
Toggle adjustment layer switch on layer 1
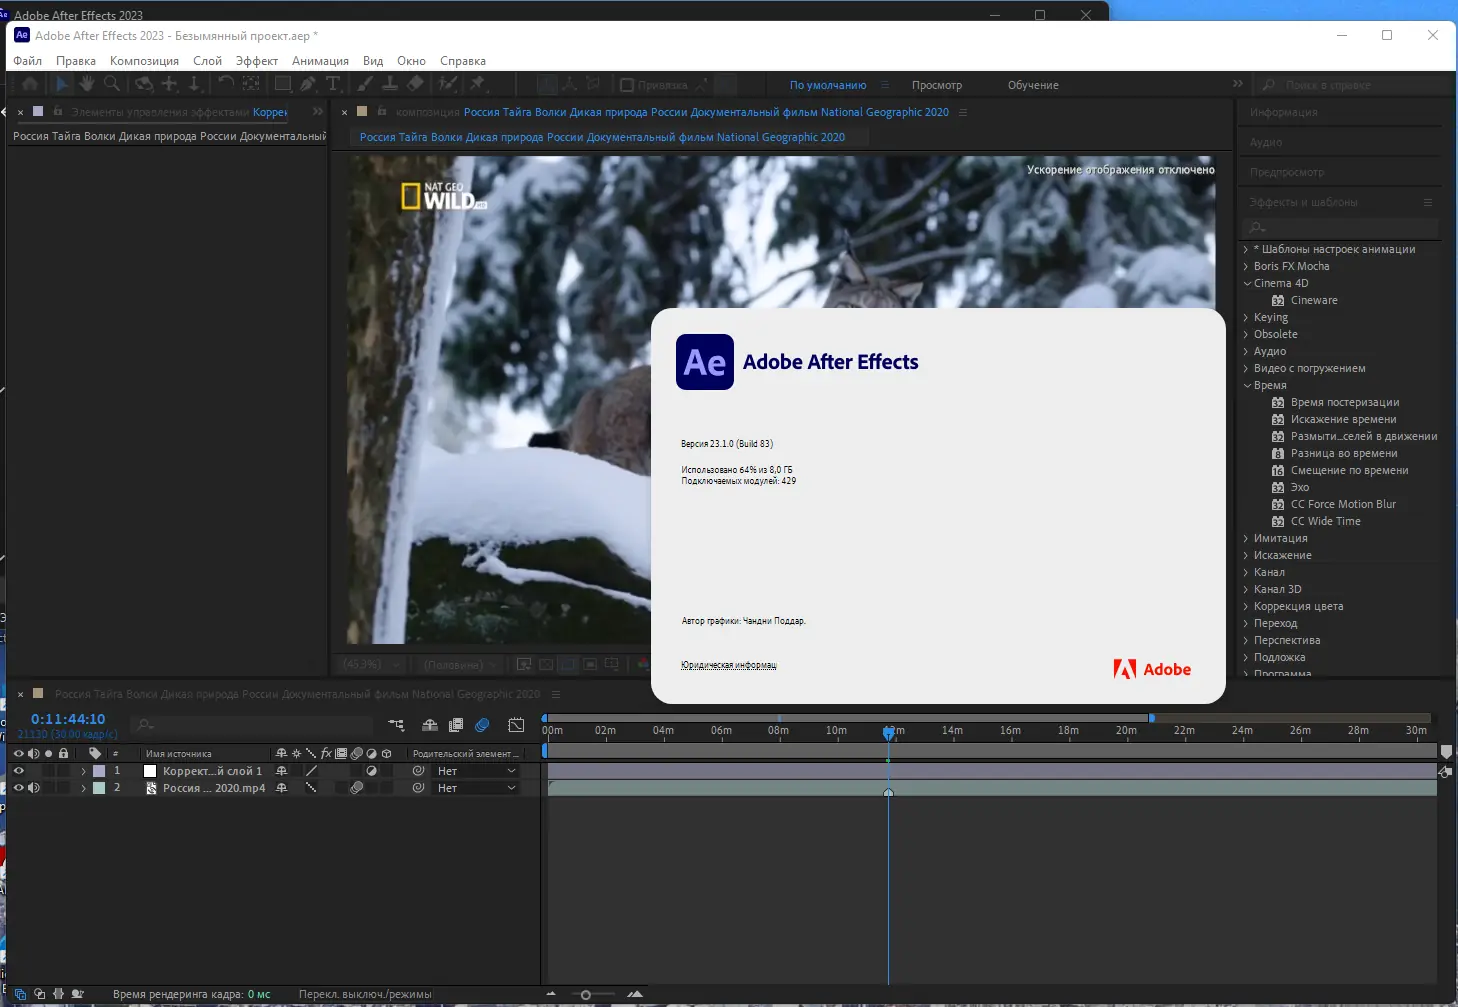coord(371,771)
